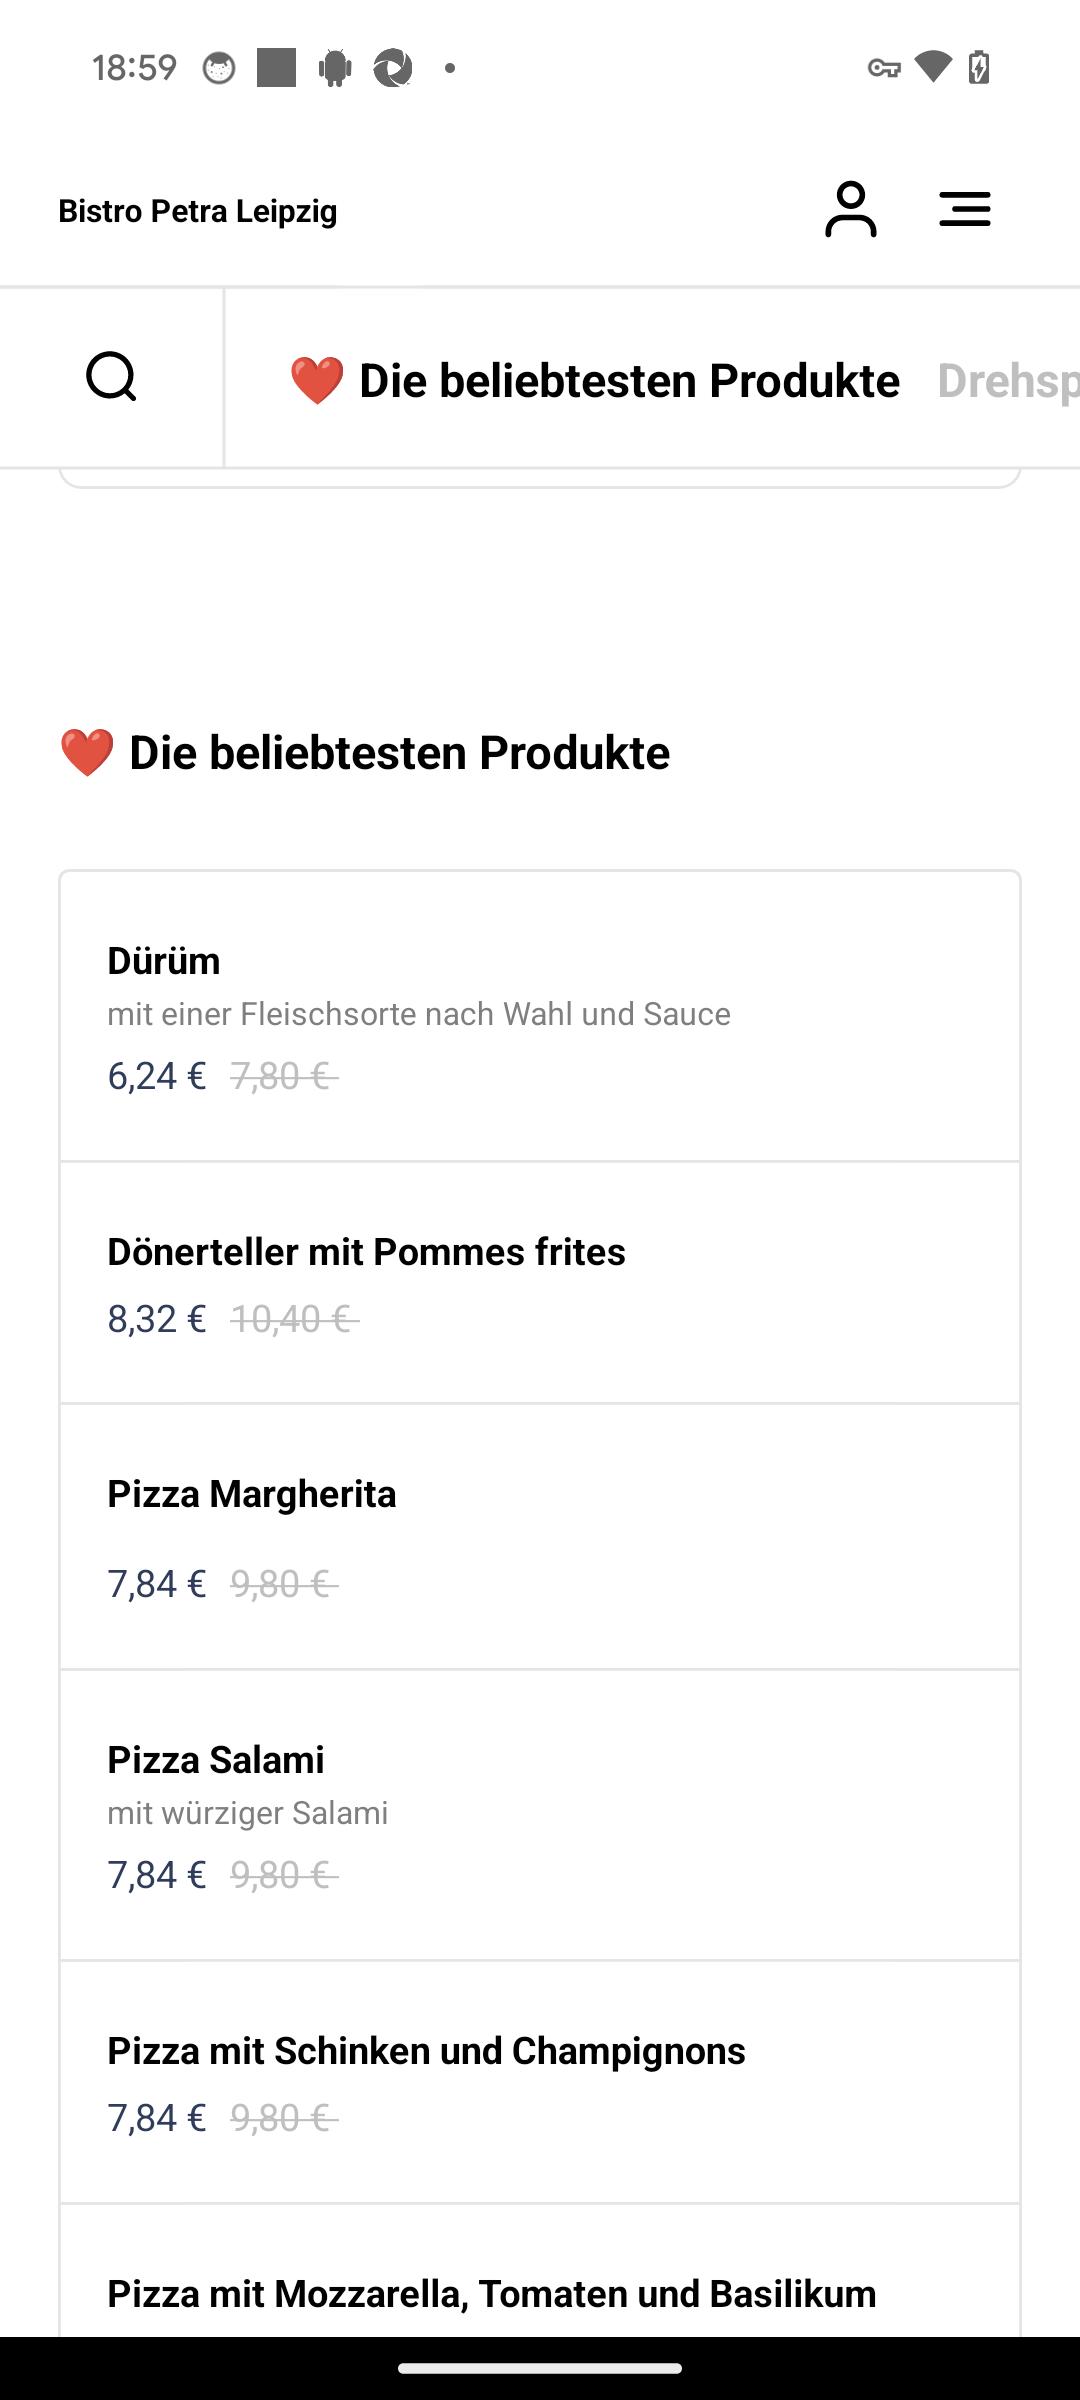Tap the Wi-Fi signal status icon

pos(933,67)
